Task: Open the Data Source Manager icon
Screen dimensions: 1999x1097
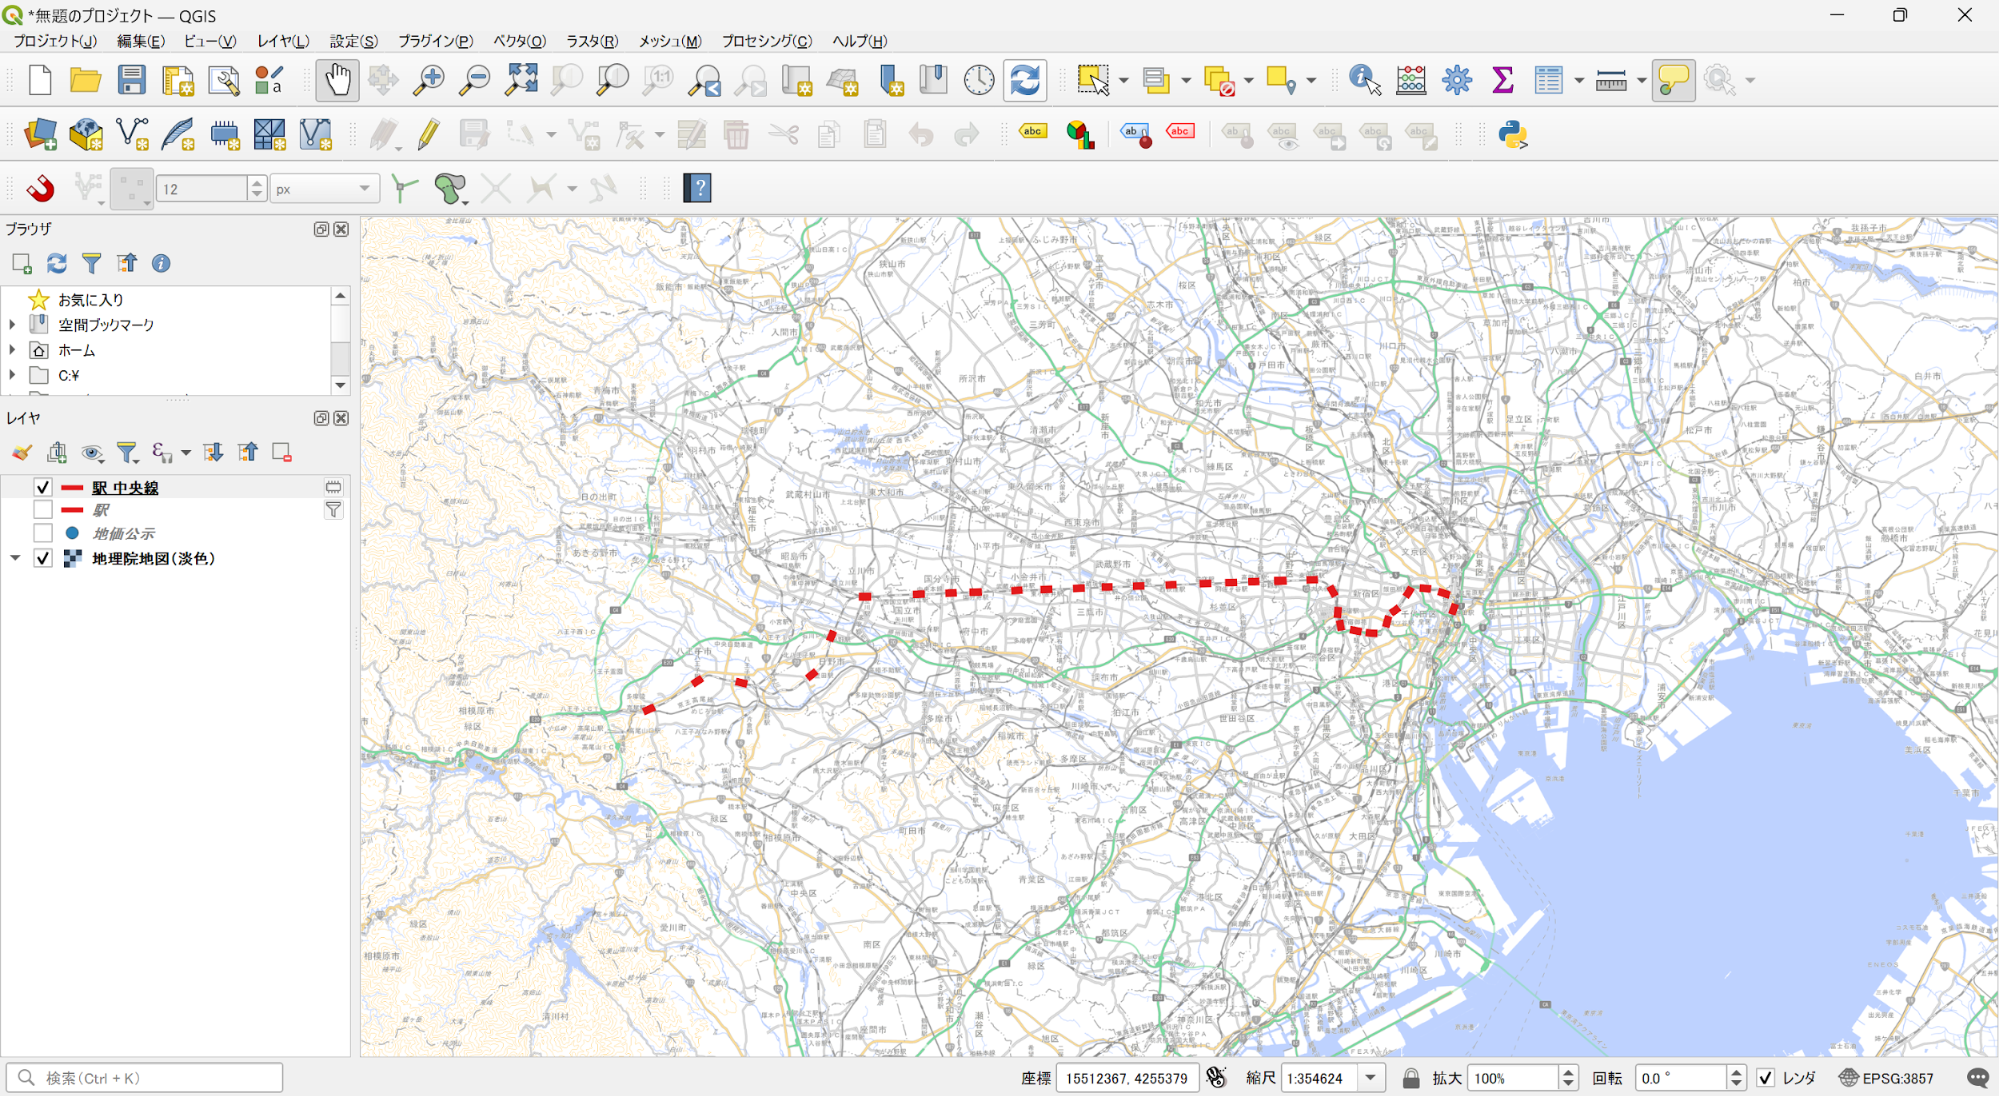Action: pos(41,134)
